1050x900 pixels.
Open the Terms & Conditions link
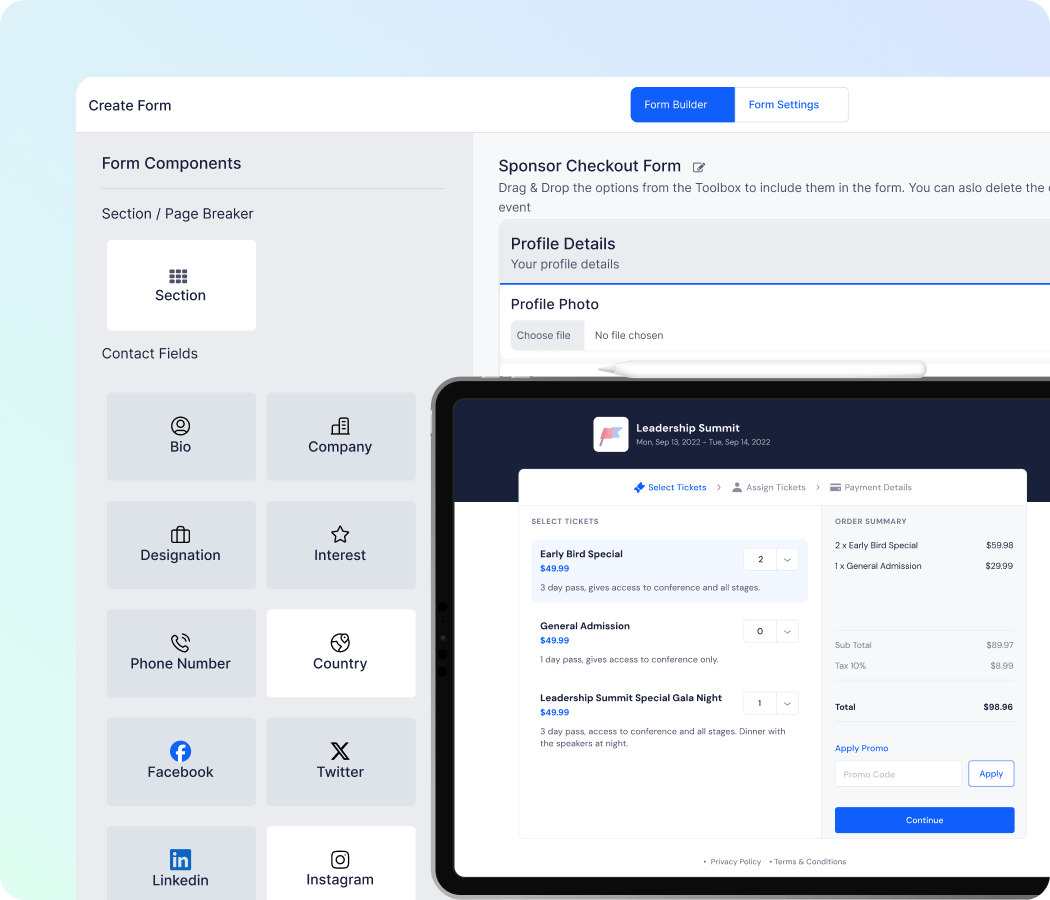tap(810, 862)
